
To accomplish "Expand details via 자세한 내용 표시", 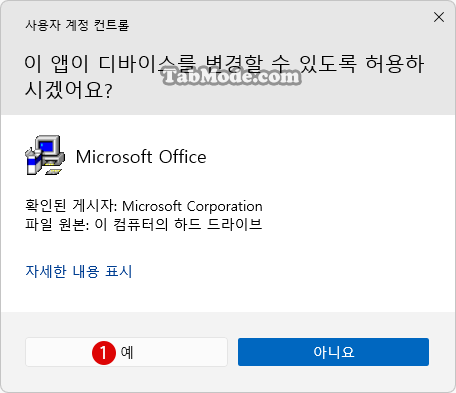I will [x=79, y=271].
